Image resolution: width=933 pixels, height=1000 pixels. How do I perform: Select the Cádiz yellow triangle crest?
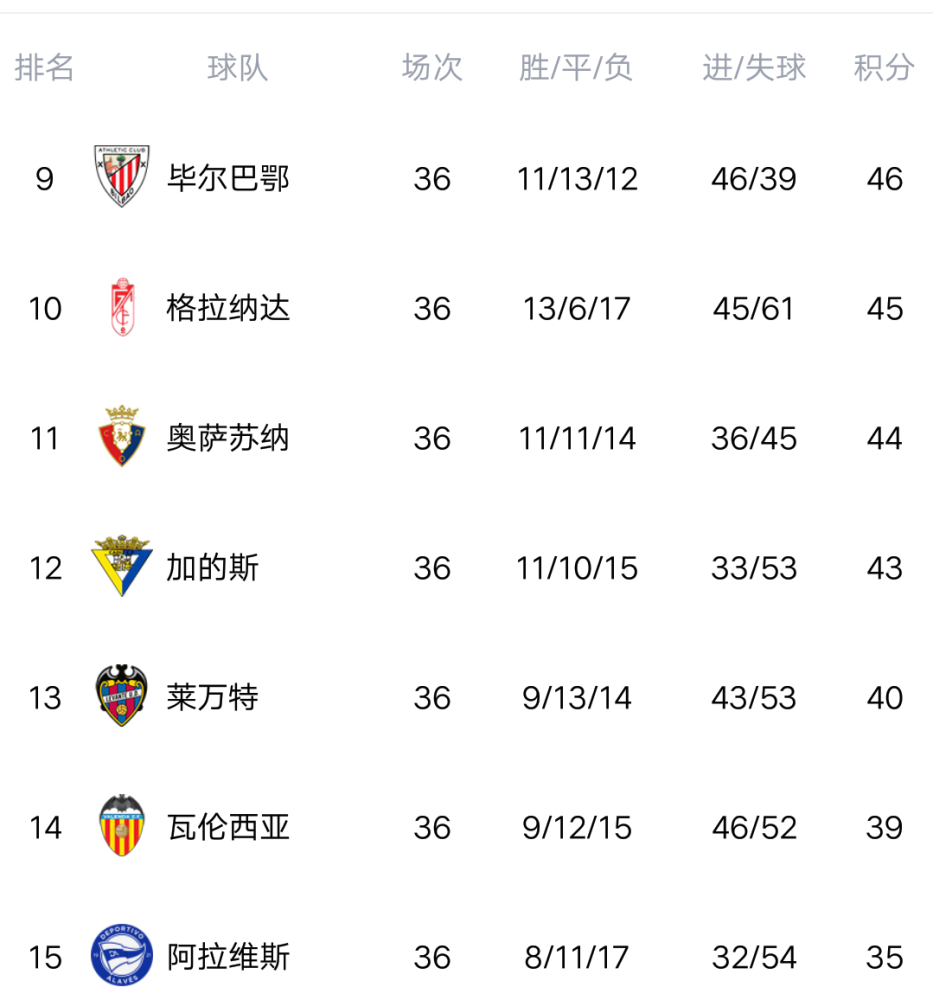coord(122,566)
